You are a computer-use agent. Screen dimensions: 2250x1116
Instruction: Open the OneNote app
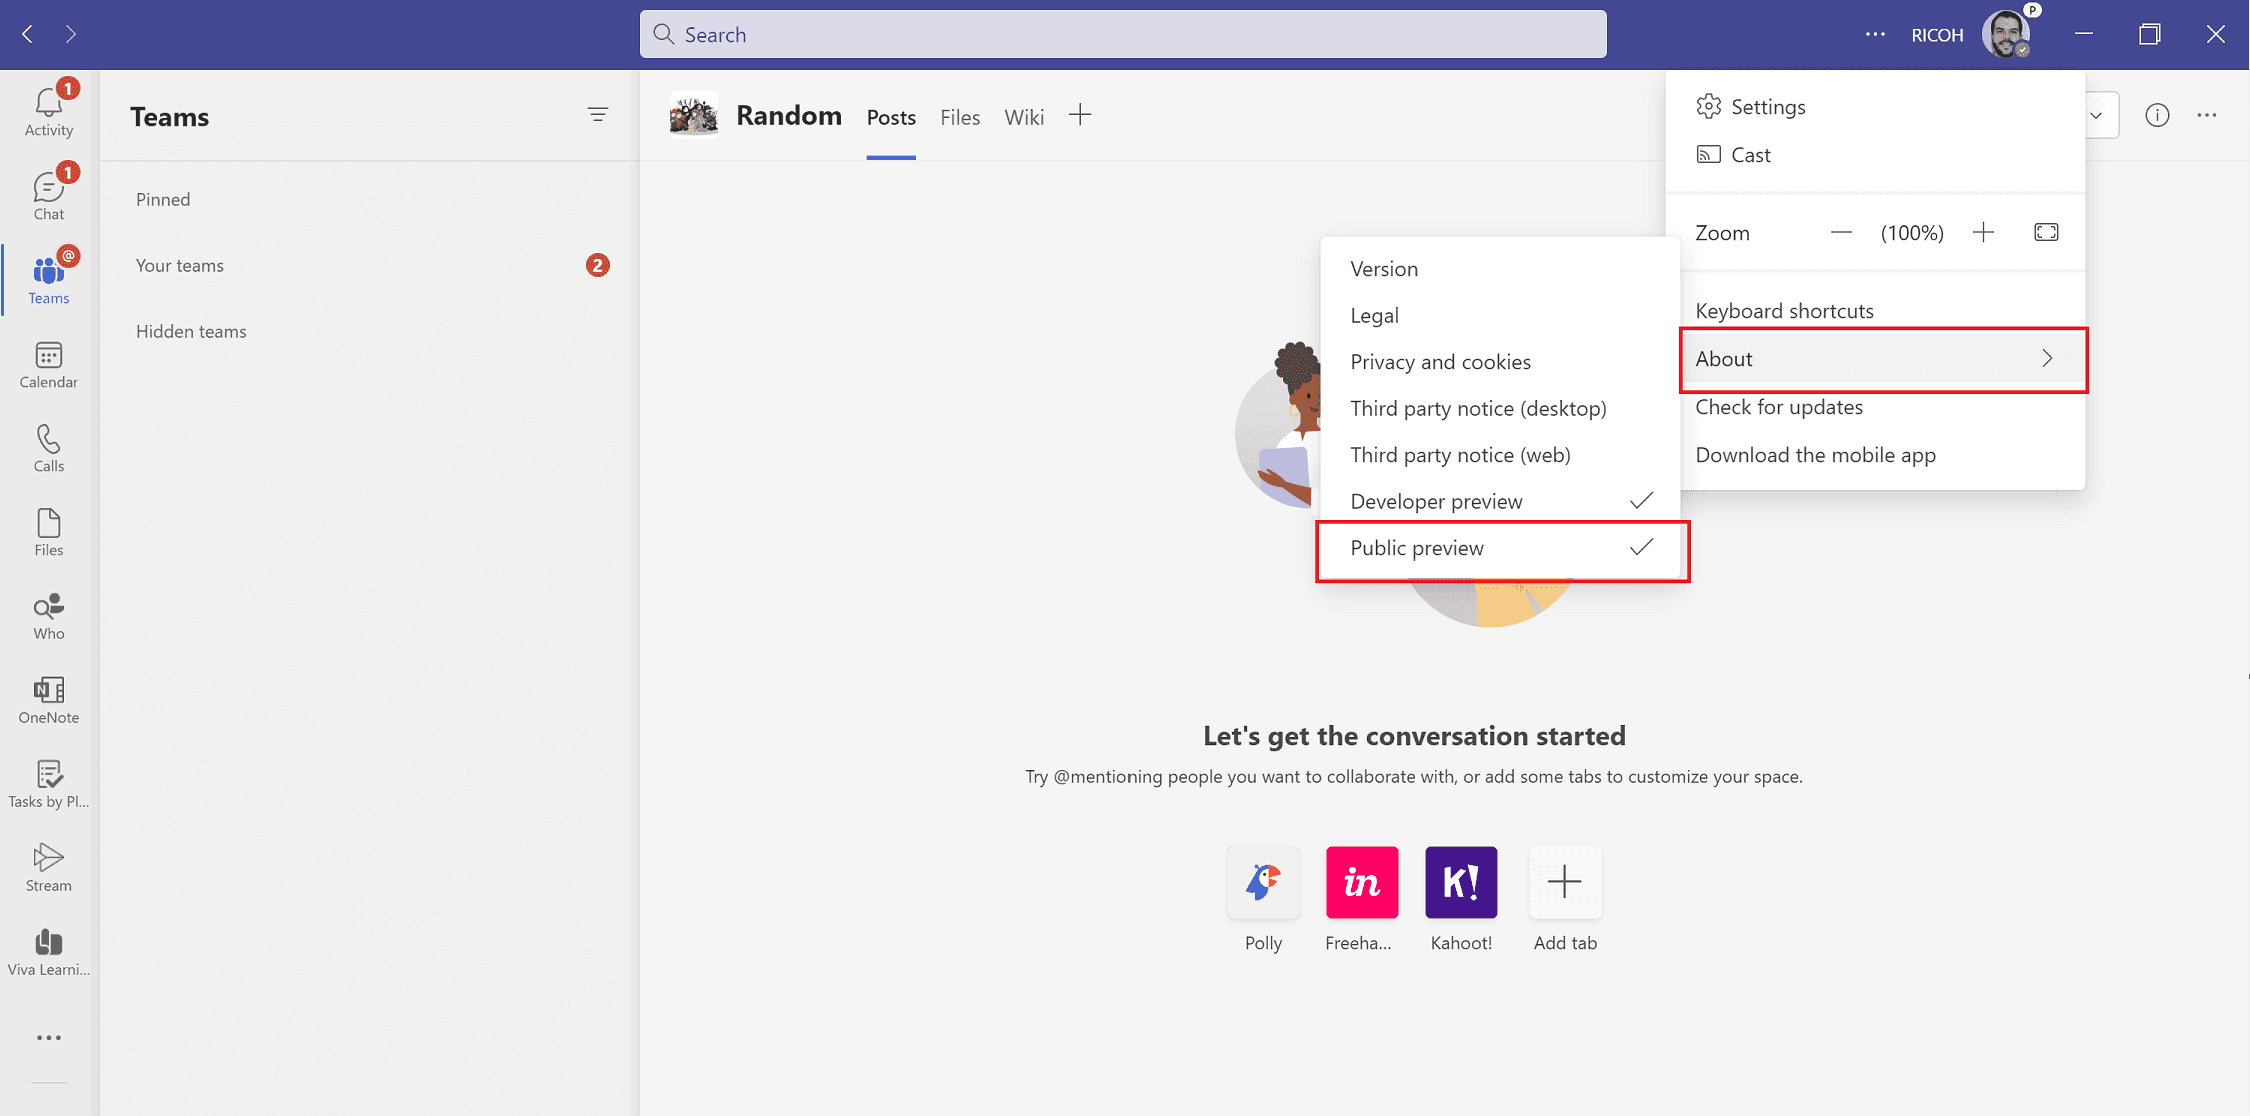49,700
